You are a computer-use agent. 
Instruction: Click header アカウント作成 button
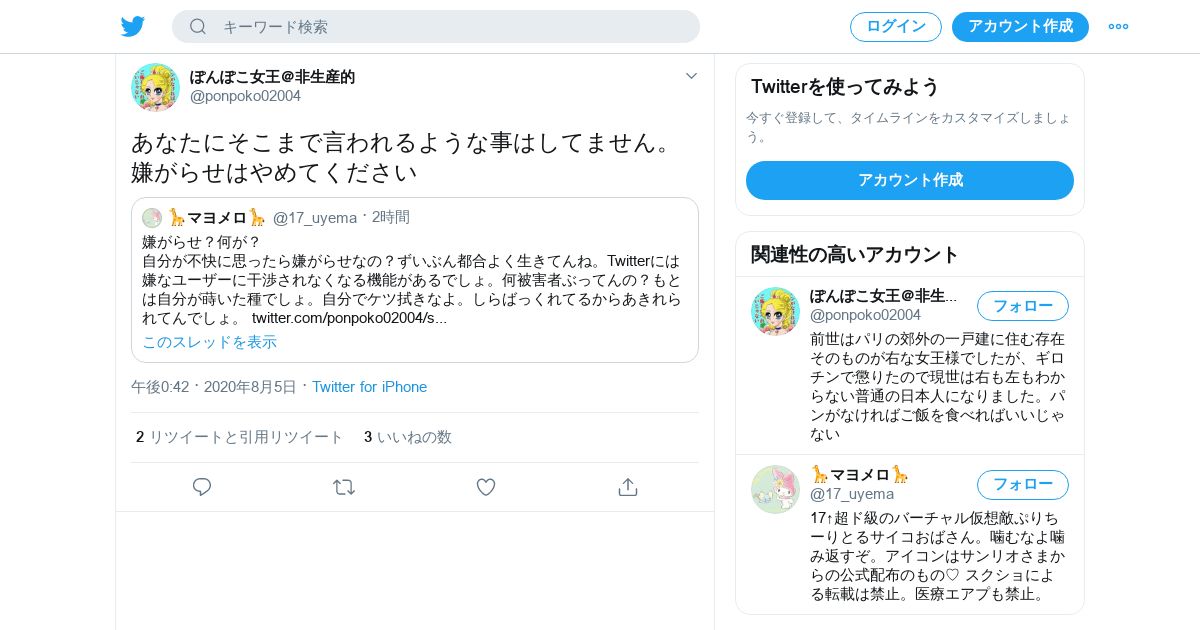pyautogui.click(x=1020, y=27)
